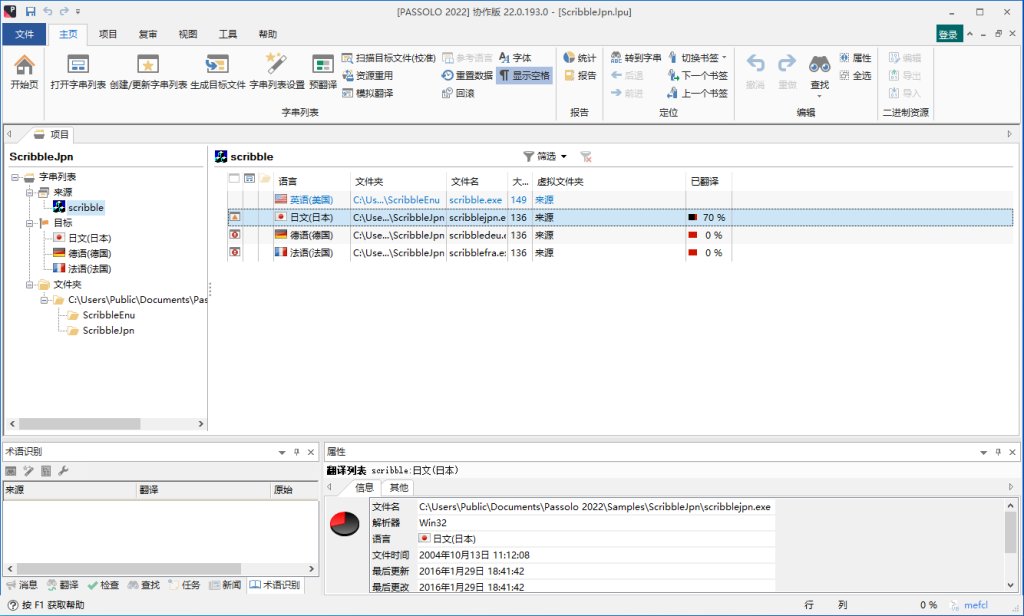Switch to 视图 ribbon tab
The height and width of the screenshot is (616, 1024).
pyautogui.click(x=187, y=34)
